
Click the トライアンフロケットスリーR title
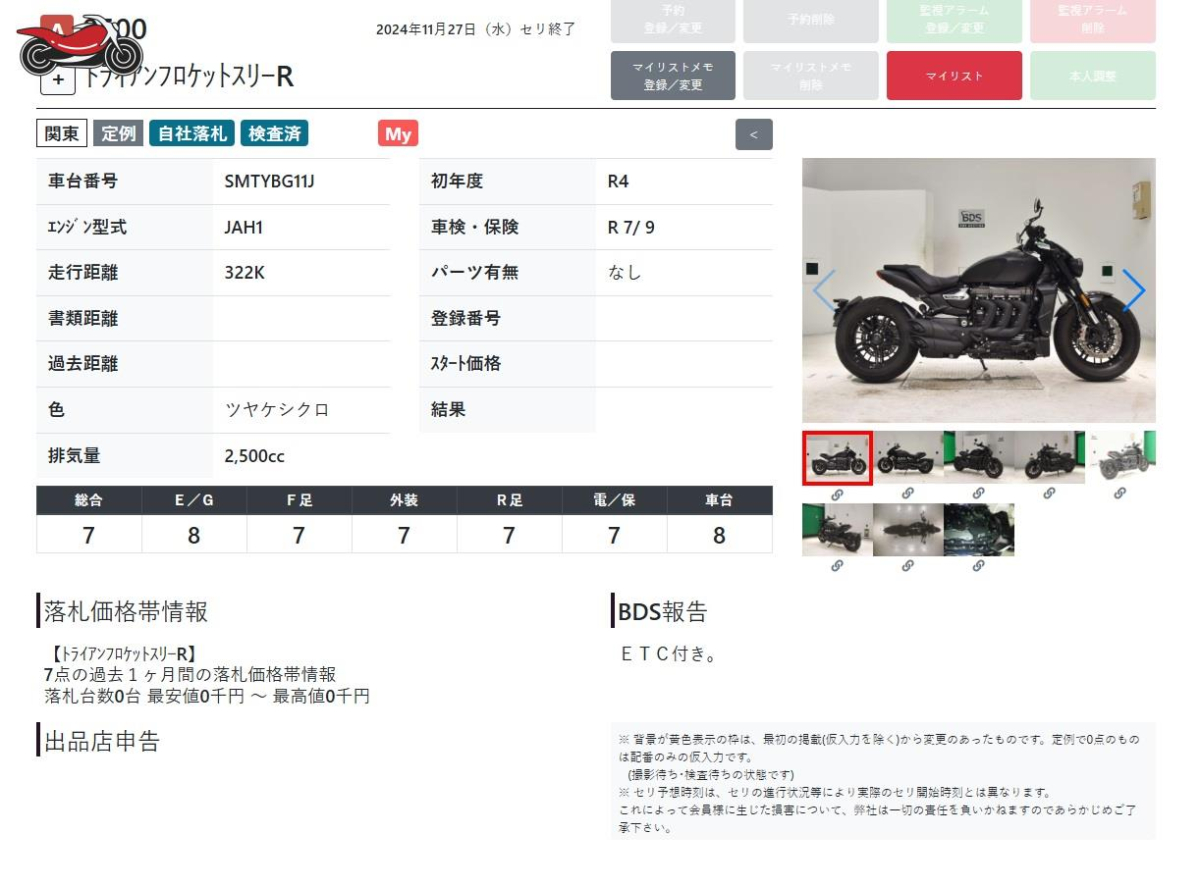point(188,77)
